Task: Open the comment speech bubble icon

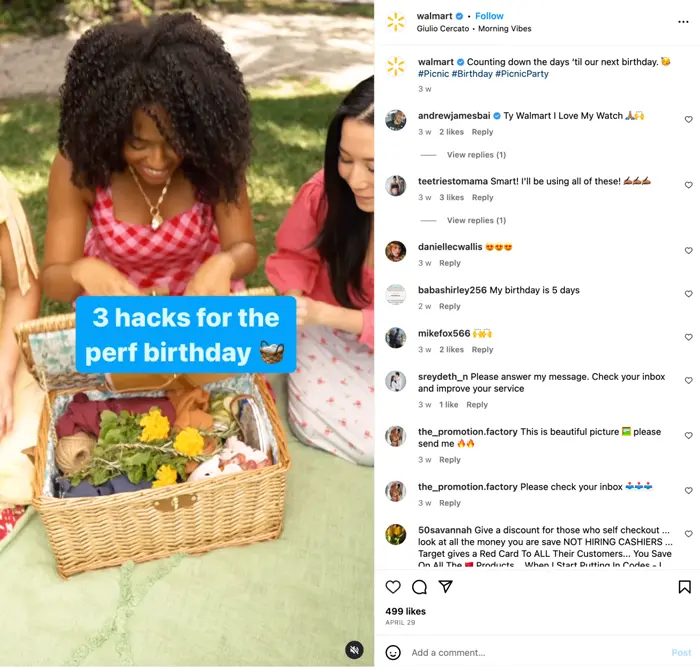Action: click(x=419, y=587)
